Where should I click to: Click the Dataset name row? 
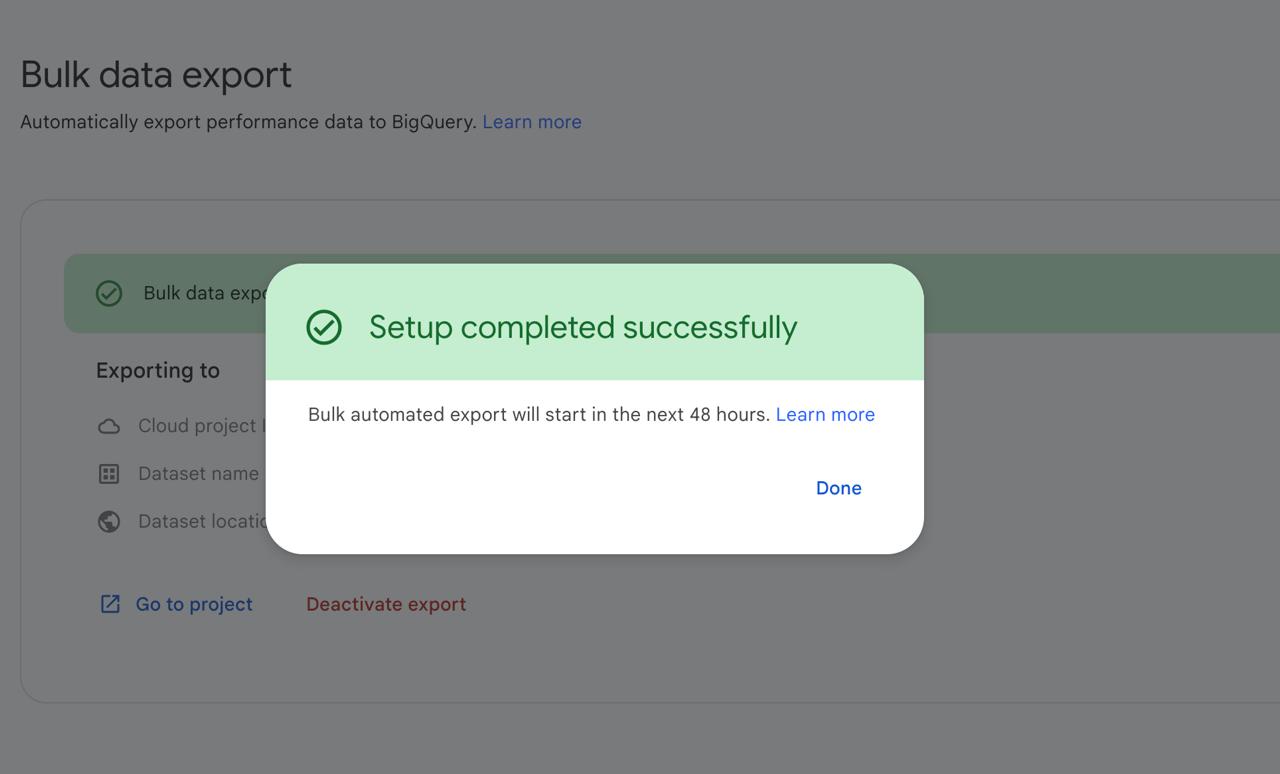pos(198,473)
